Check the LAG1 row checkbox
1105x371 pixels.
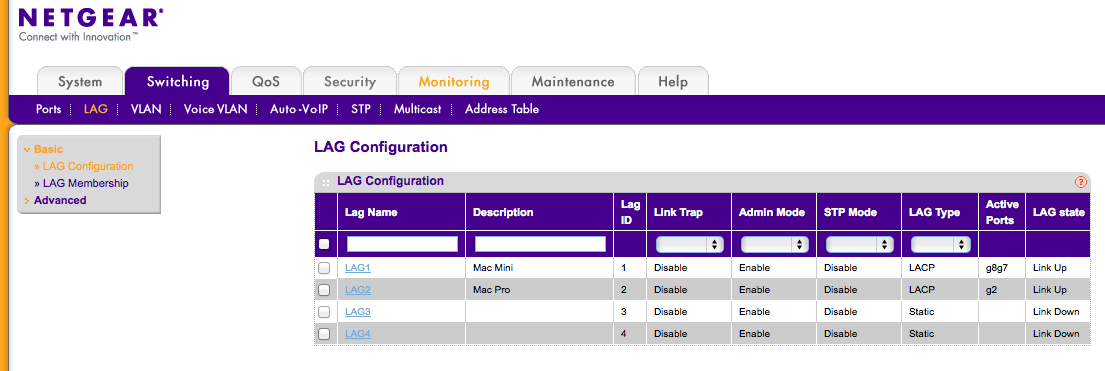pyautogui.click(x=324, y=268)
